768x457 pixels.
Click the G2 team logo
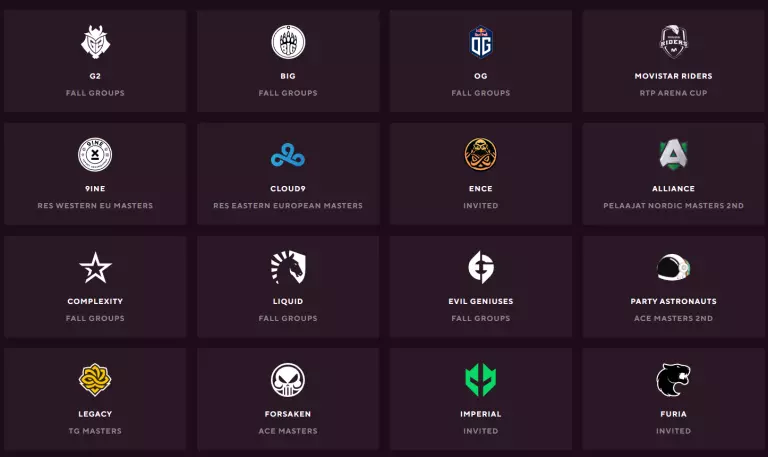[x=95, y=42]
